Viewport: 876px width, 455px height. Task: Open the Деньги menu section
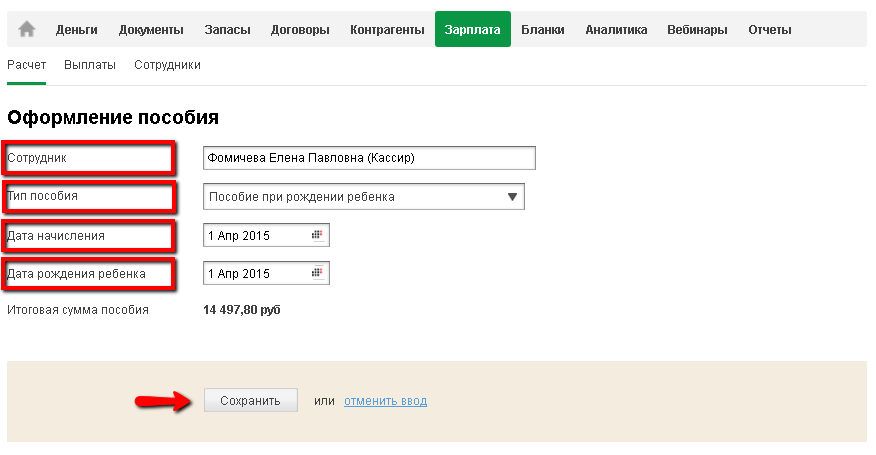[77, 29]
